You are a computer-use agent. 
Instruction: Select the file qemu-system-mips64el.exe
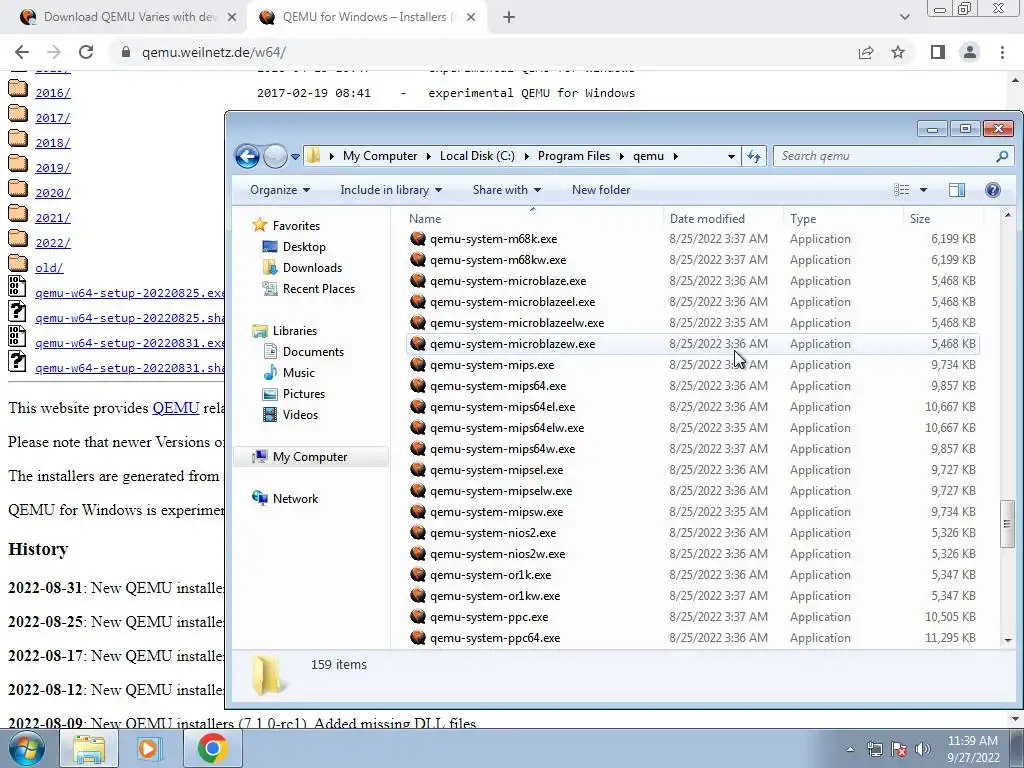pyautogui.click(x=502, y=407)
